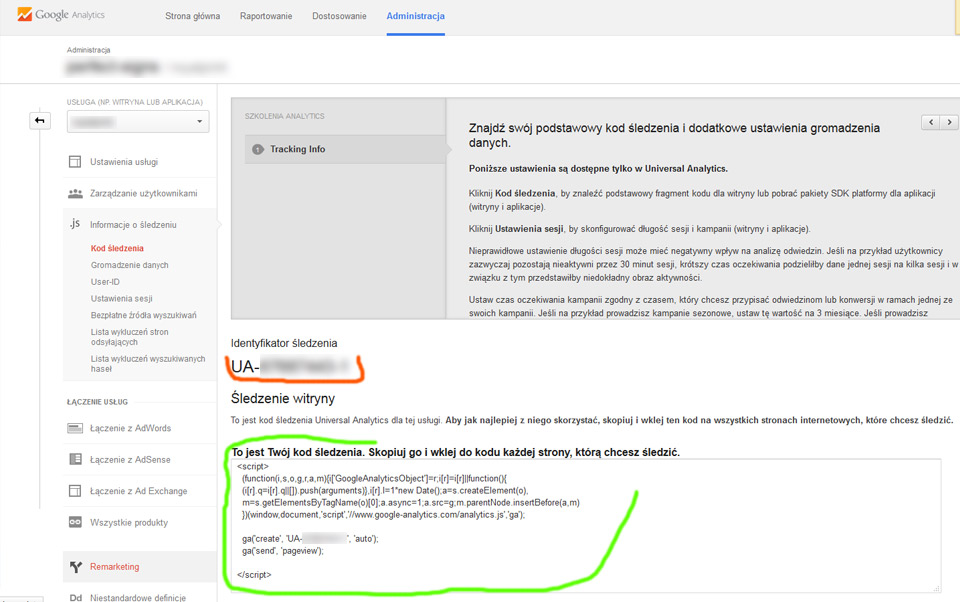
Task: Click the step 1 number badge
Action: 258,149
